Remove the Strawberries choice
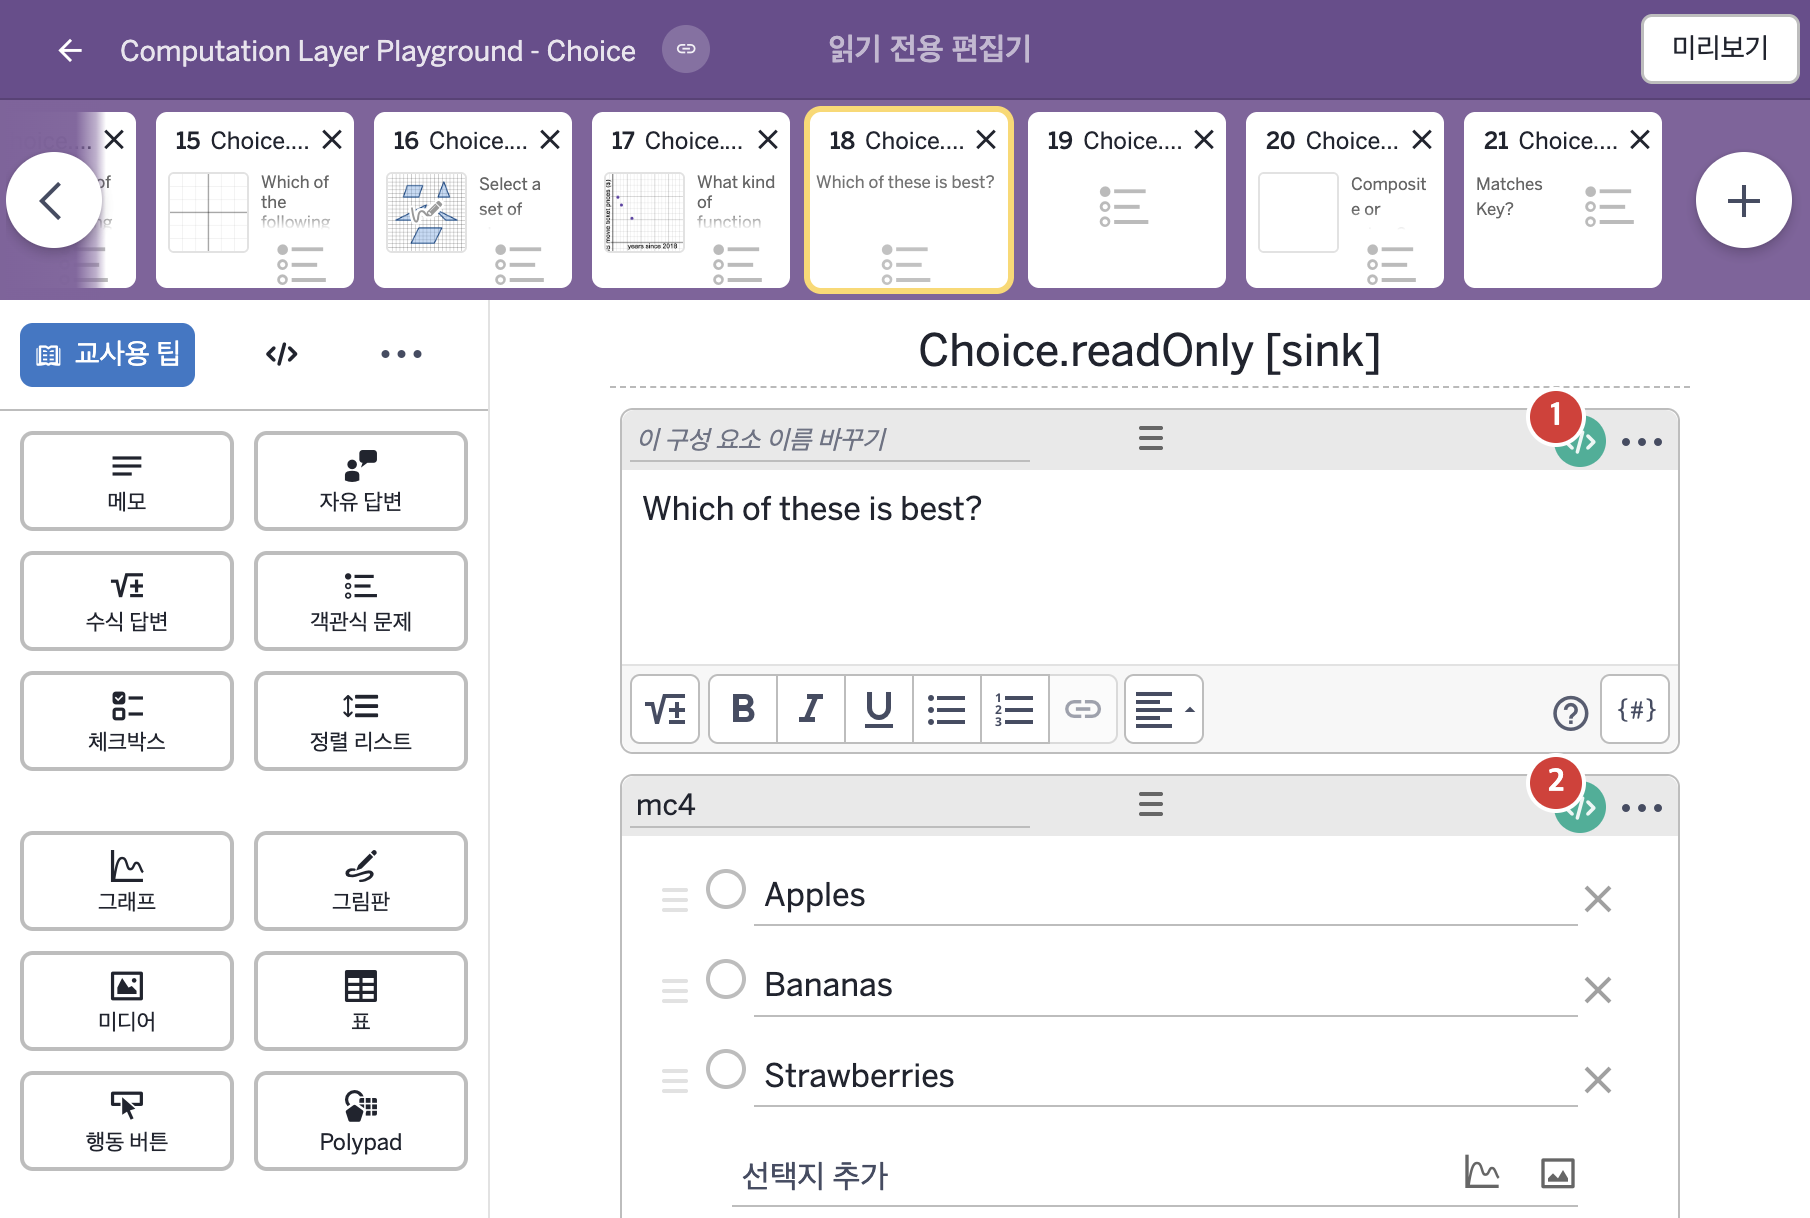Image resolution: width=1810 pixels, height=1218 pixels. pos(1598,1080)
